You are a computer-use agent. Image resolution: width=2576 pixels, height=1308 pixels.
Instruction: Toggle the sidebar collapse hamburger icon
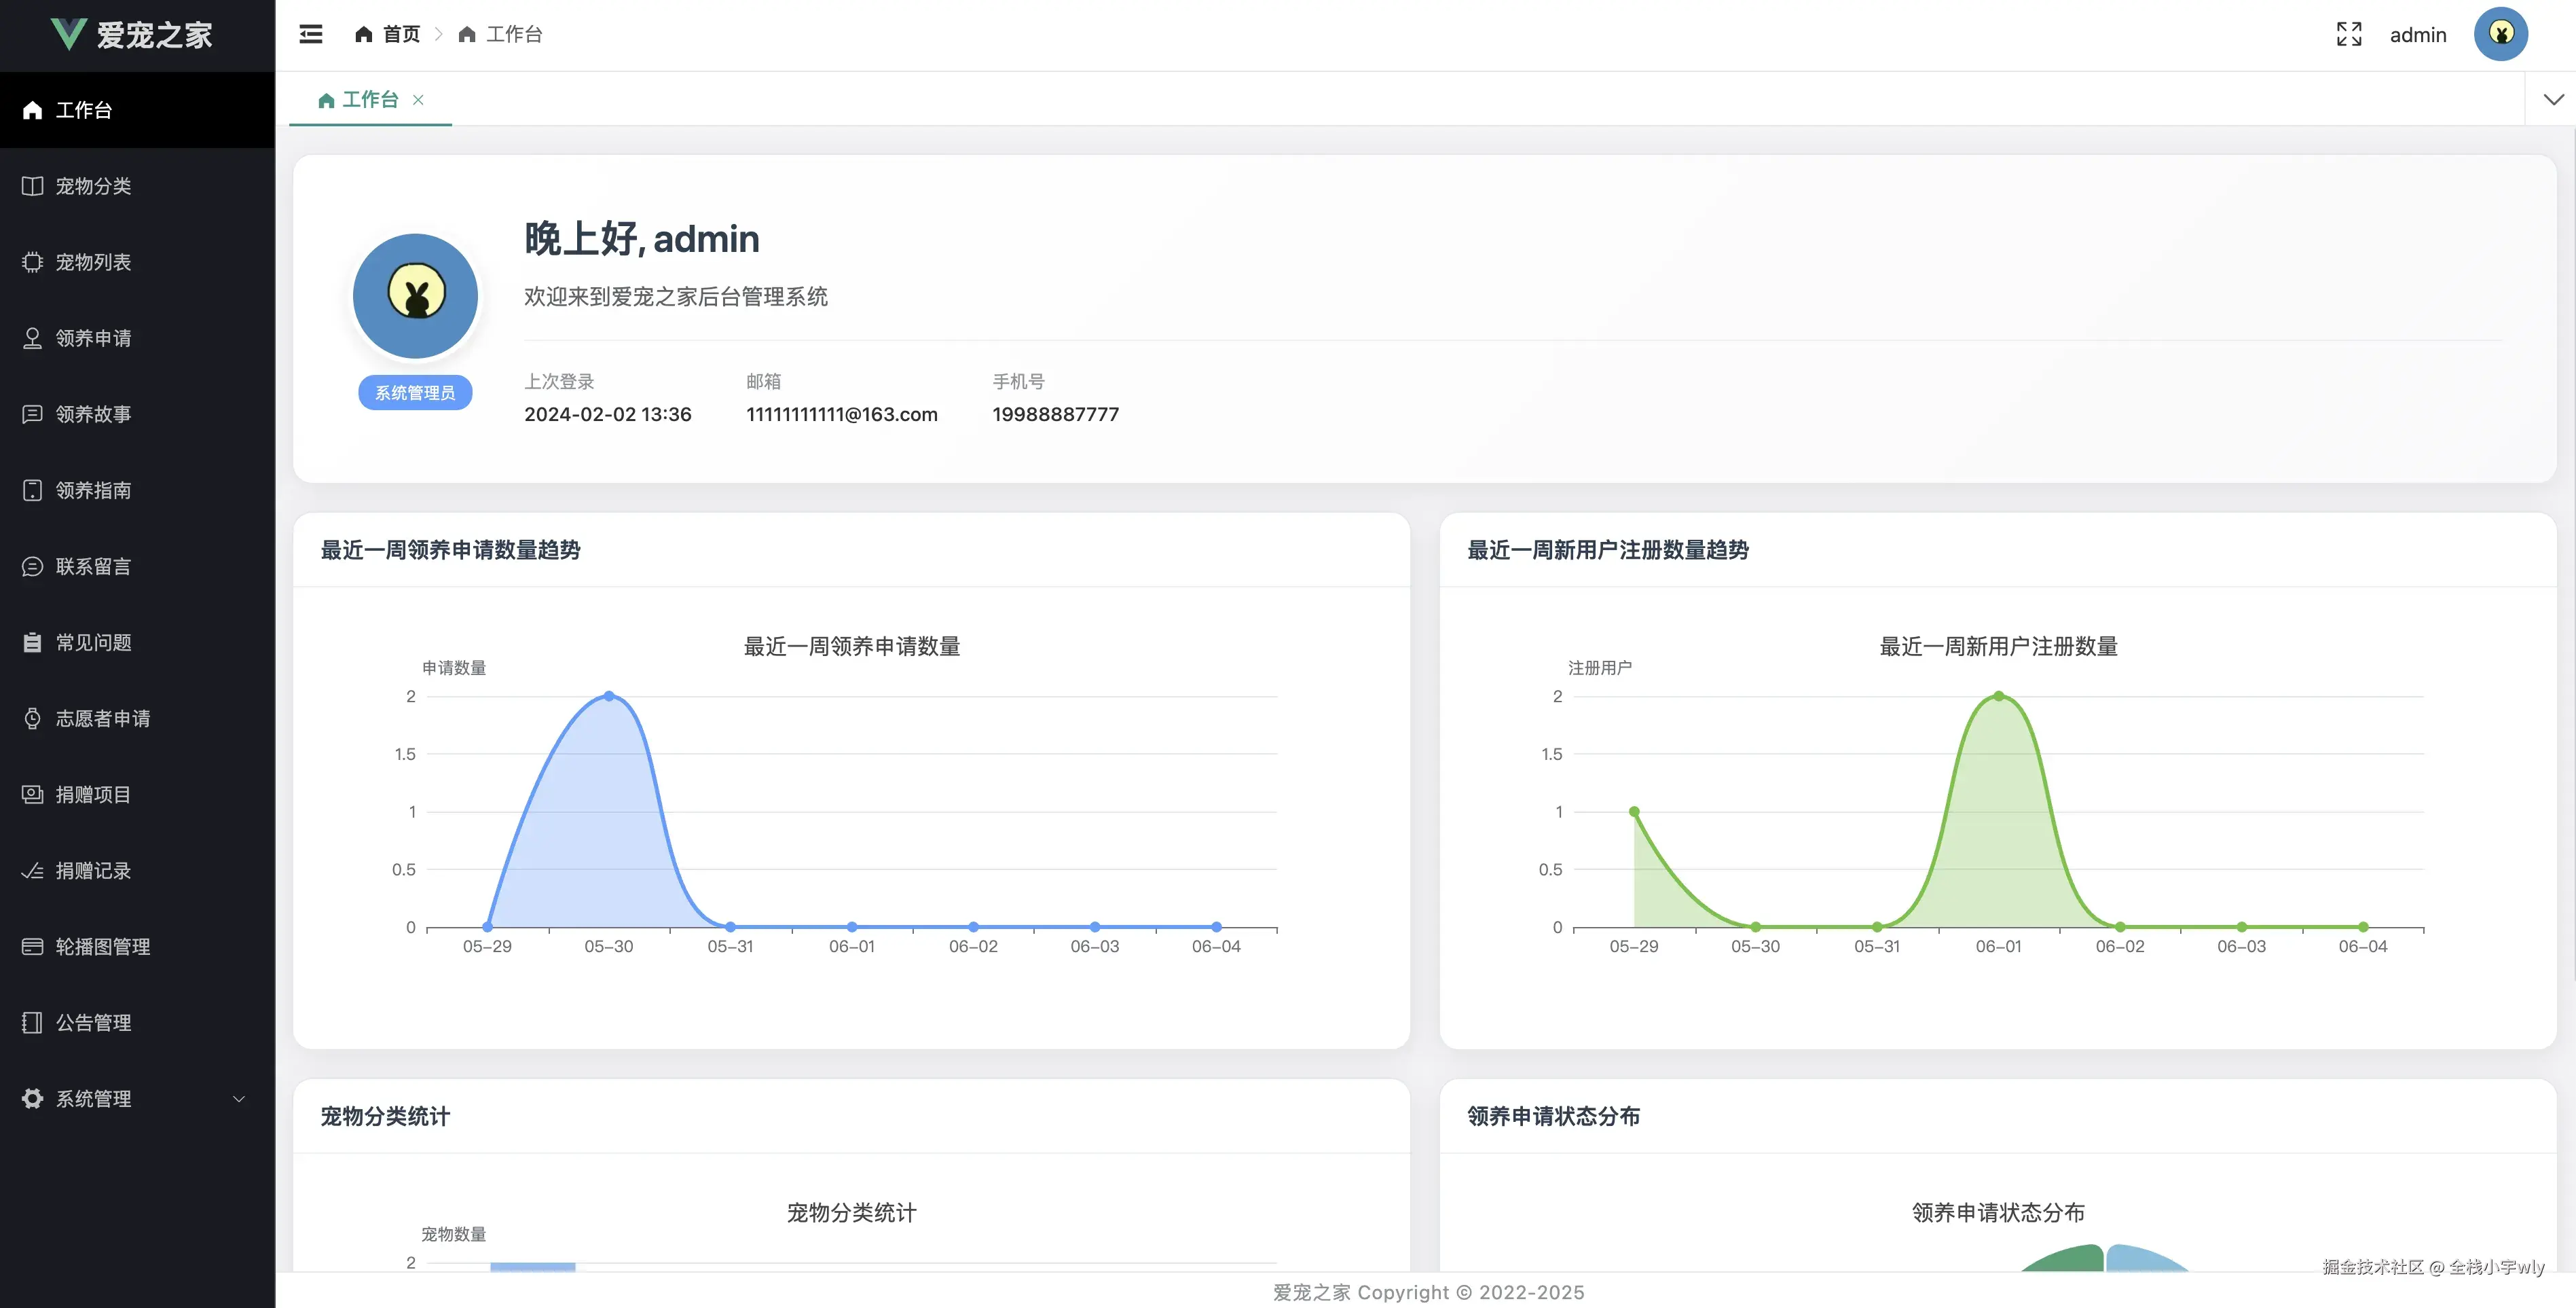311,34
